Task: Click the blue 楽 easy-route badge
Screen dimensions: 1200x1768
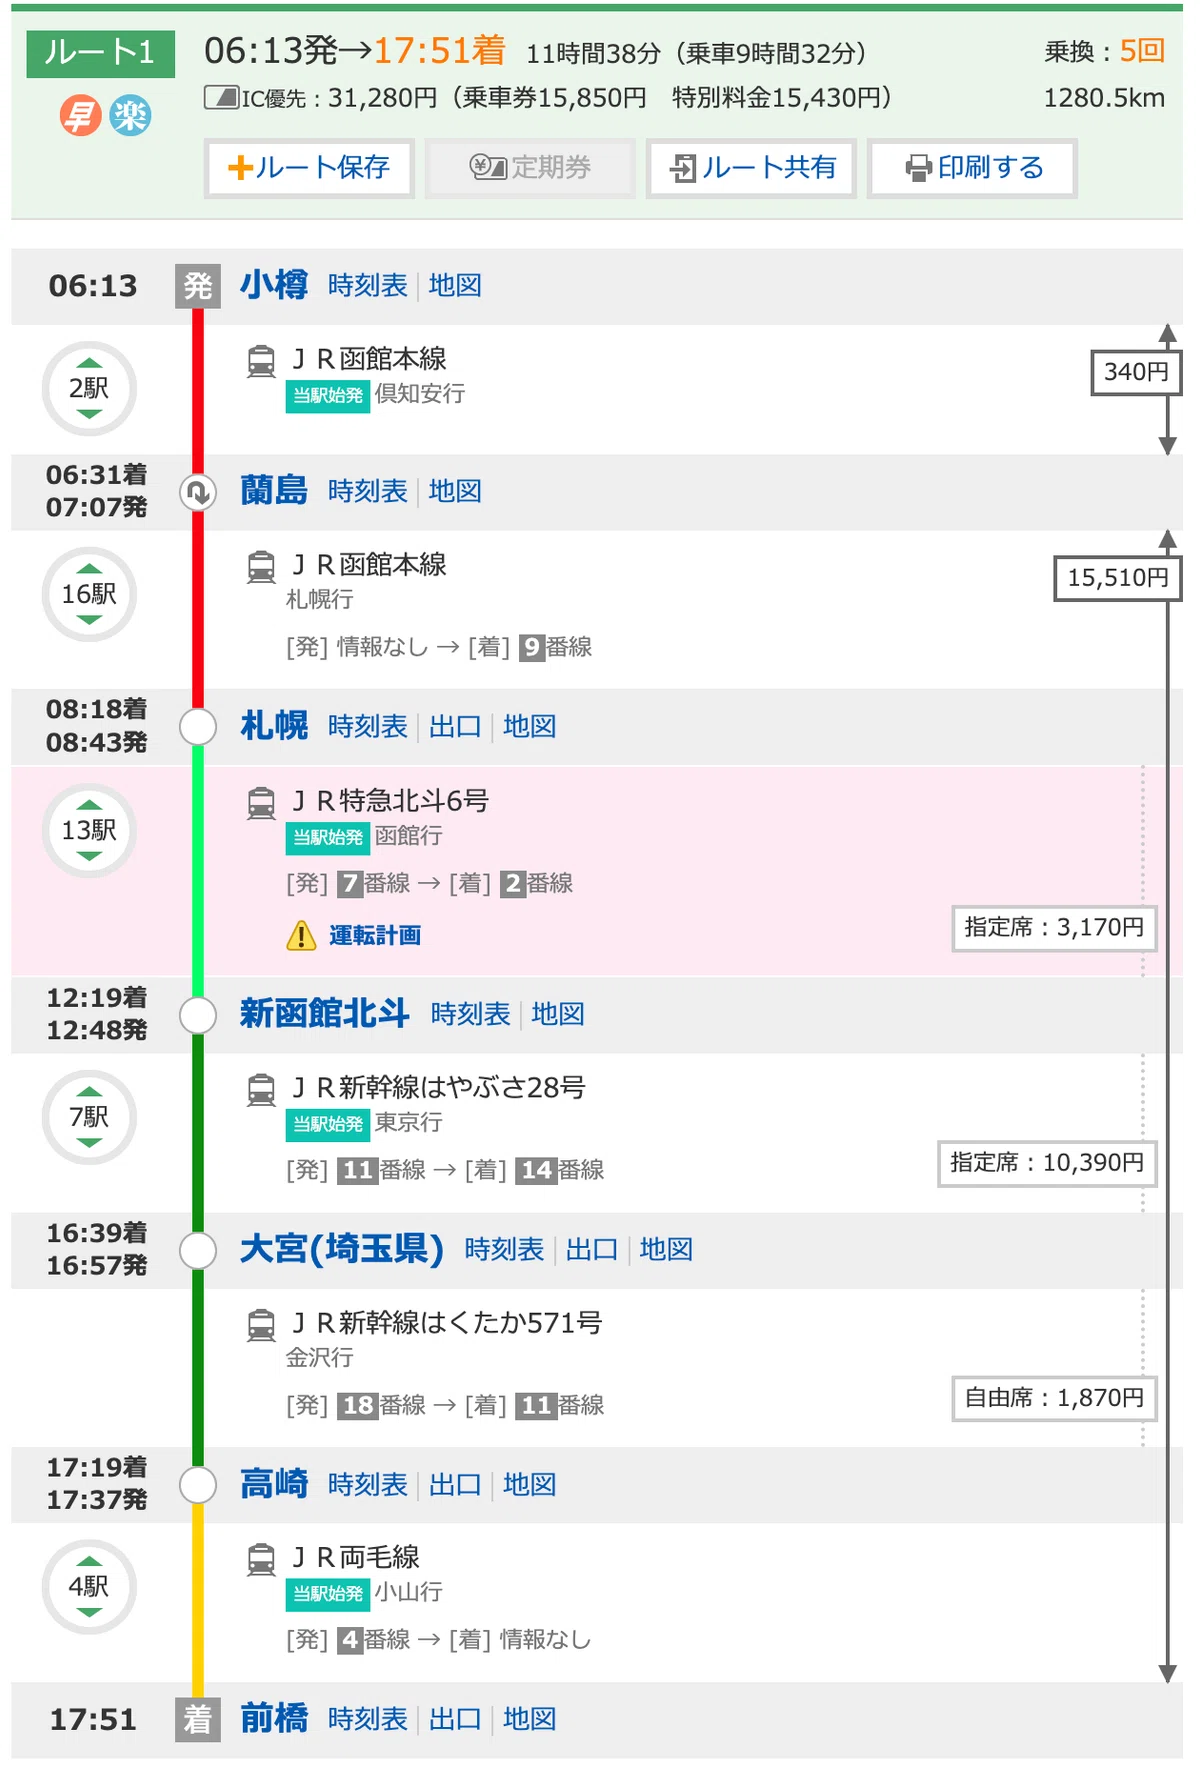Action: 130,116
